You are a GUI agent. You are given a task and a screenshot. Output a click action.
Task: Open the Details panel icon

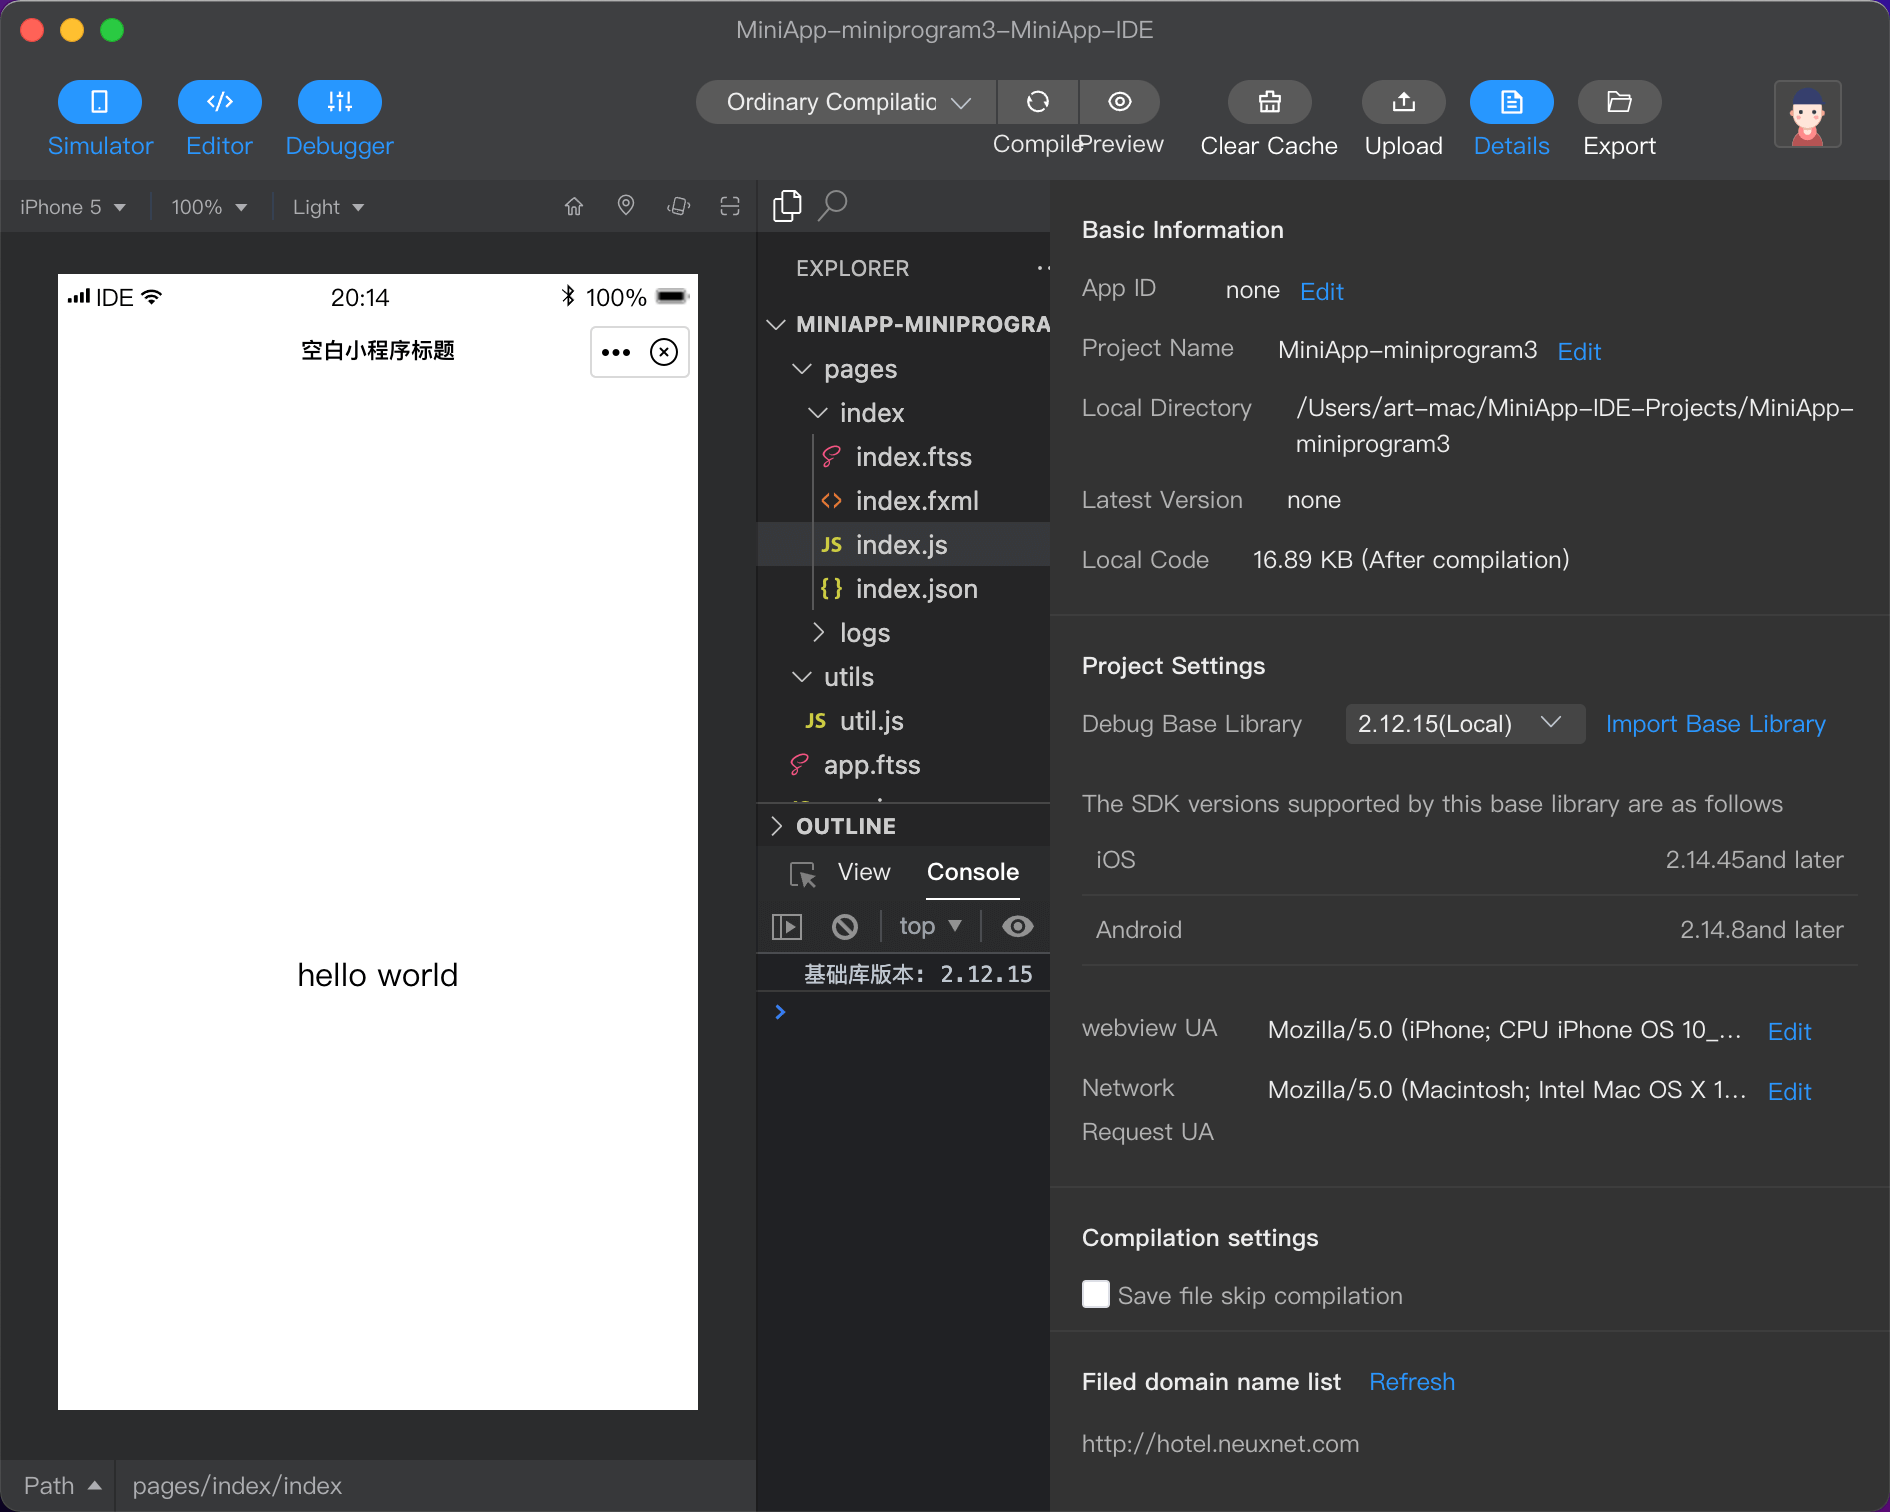pos(1512,102)
